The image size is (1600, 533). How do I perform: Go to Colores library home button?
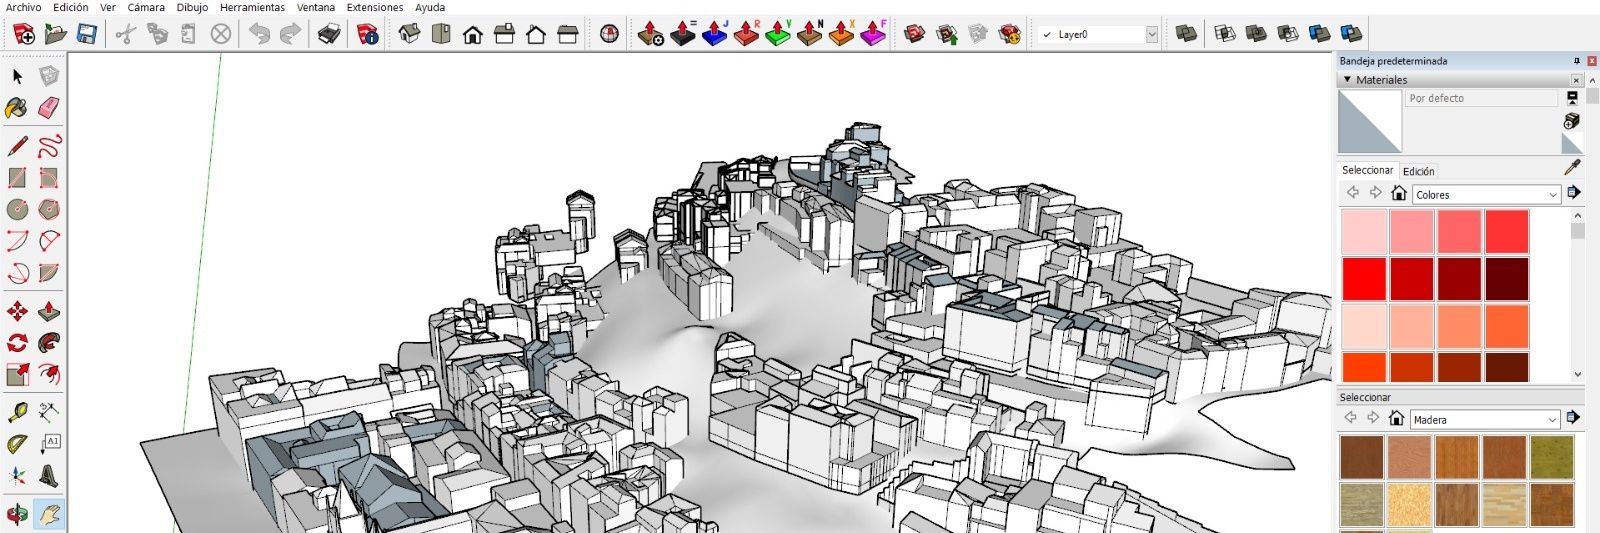(x=1399, y=193)
